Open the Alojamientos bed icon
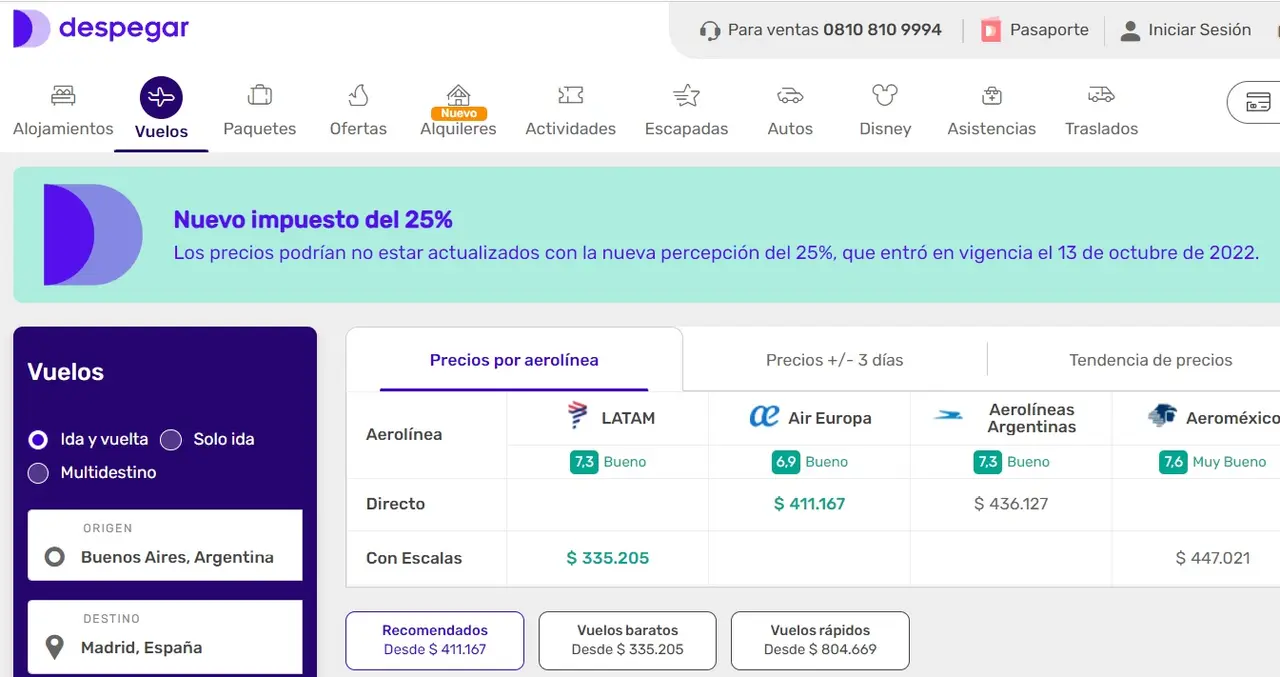 click(x=63, y=96)
